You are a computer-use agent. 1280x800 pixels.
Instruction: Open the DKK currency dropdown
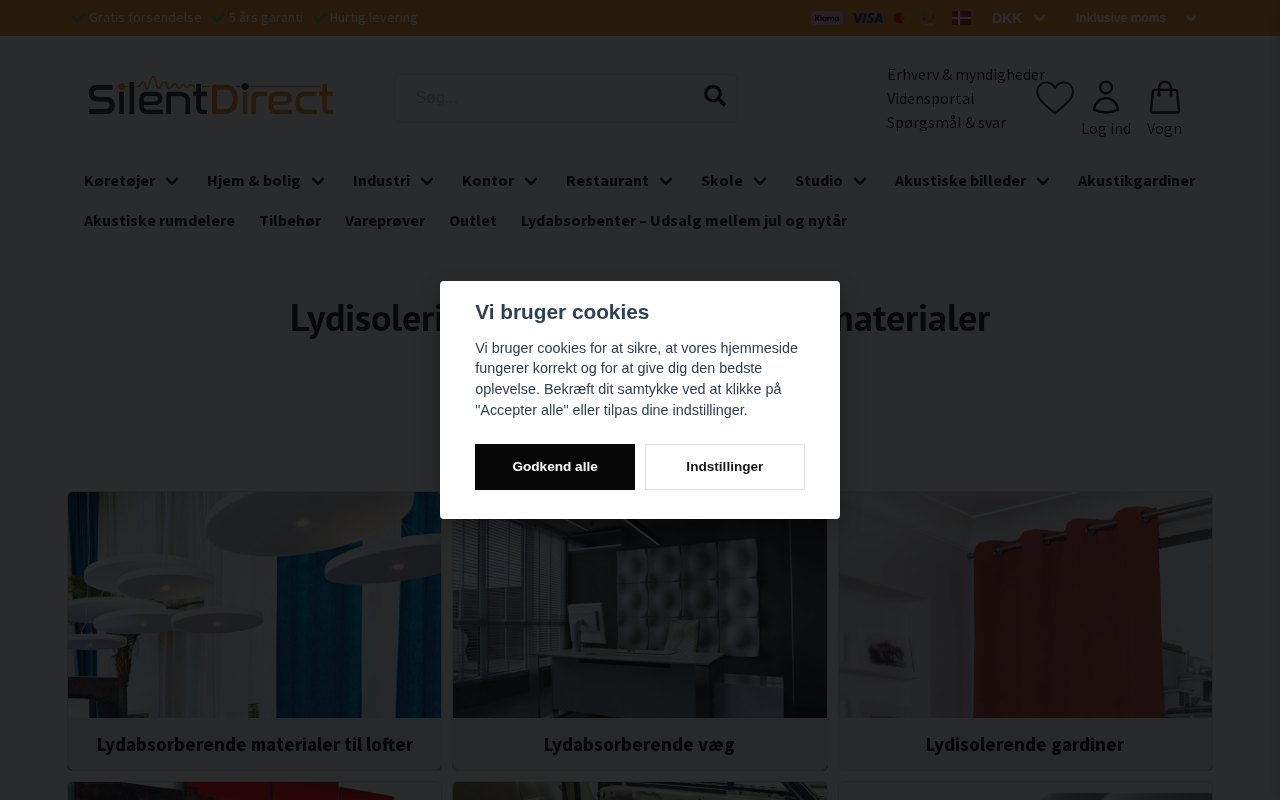(x=1018, y=18)
